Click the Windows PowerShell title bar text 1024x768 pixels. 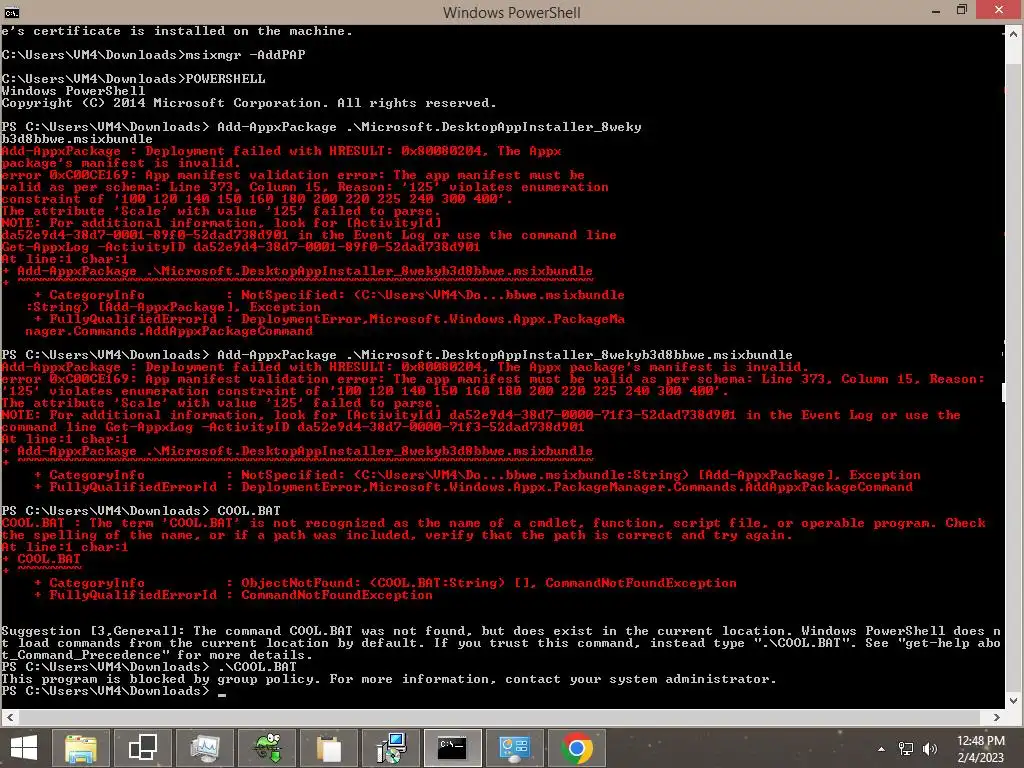click(x=511, y=12)
